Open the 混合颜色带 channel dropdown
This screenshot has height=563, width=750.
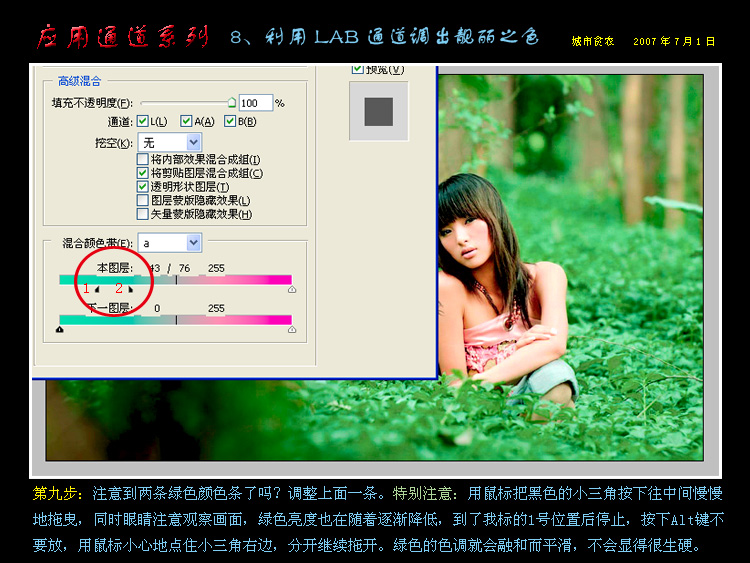[169, 243]
